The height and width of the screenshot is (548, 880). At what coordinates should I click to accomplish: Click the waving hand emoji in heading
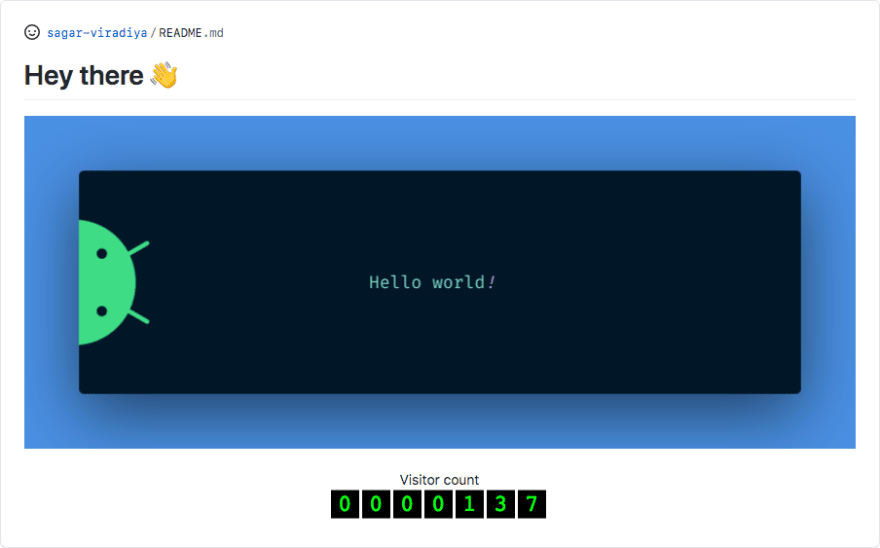pyautogui.click(x=164, y=75)
